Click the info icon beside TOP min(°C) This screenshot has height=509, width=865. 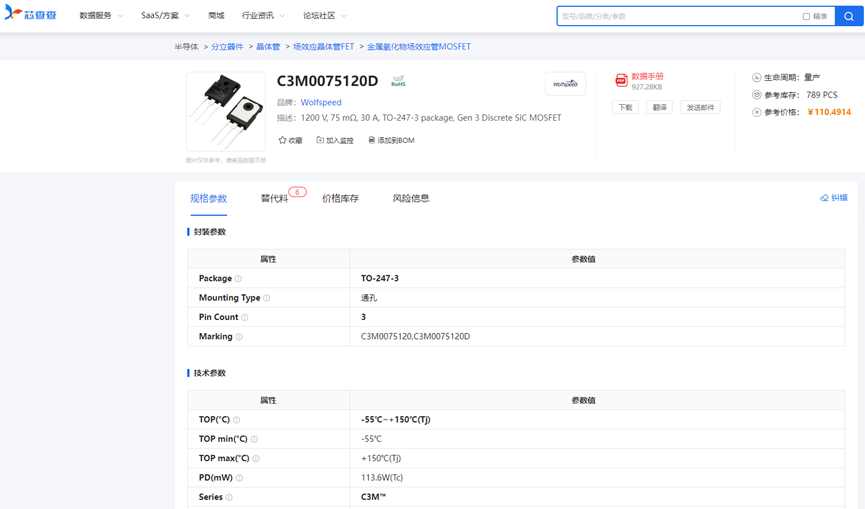pos(254,440)
